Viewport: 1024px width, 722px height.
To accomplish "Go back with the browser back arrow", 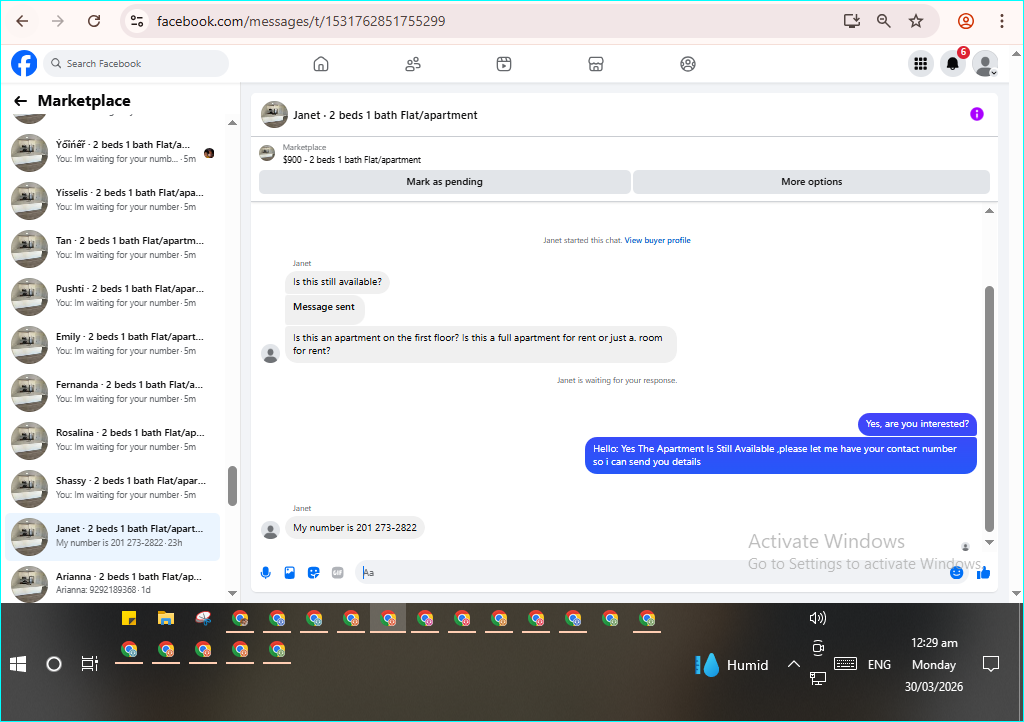I will [x=22, y=21].
